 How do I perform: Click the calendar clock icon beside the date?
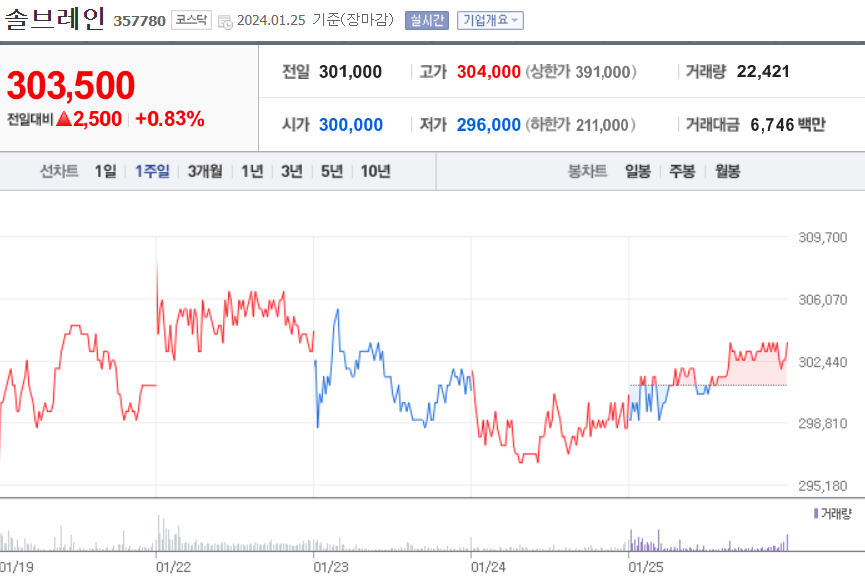pyautogui.click(x=225, y=22)
